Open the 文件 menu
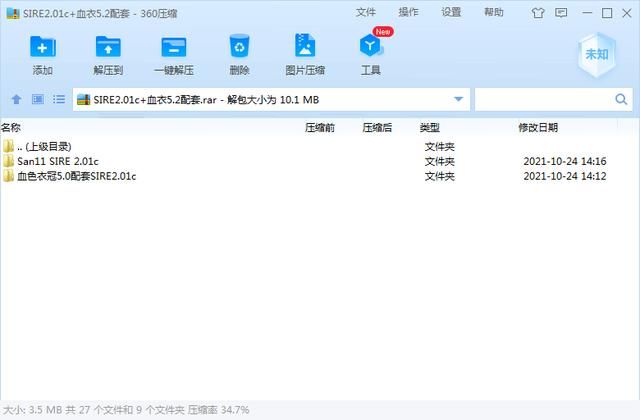This screenshot has height=420, width=640. pos(365,12)
